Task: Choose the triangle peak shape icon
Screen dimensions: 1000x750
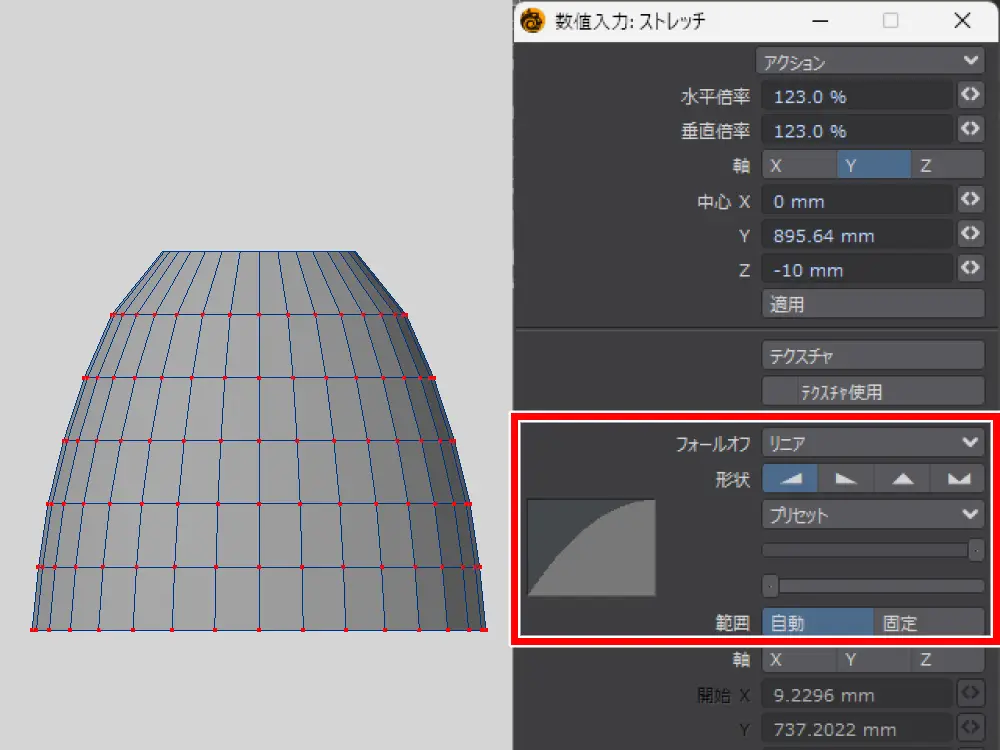Action: pyautogui.click(x=902, y=479)
